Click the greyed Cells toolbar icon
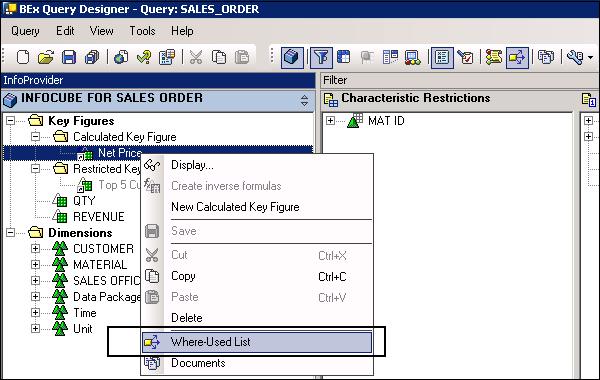 [367, 58]
